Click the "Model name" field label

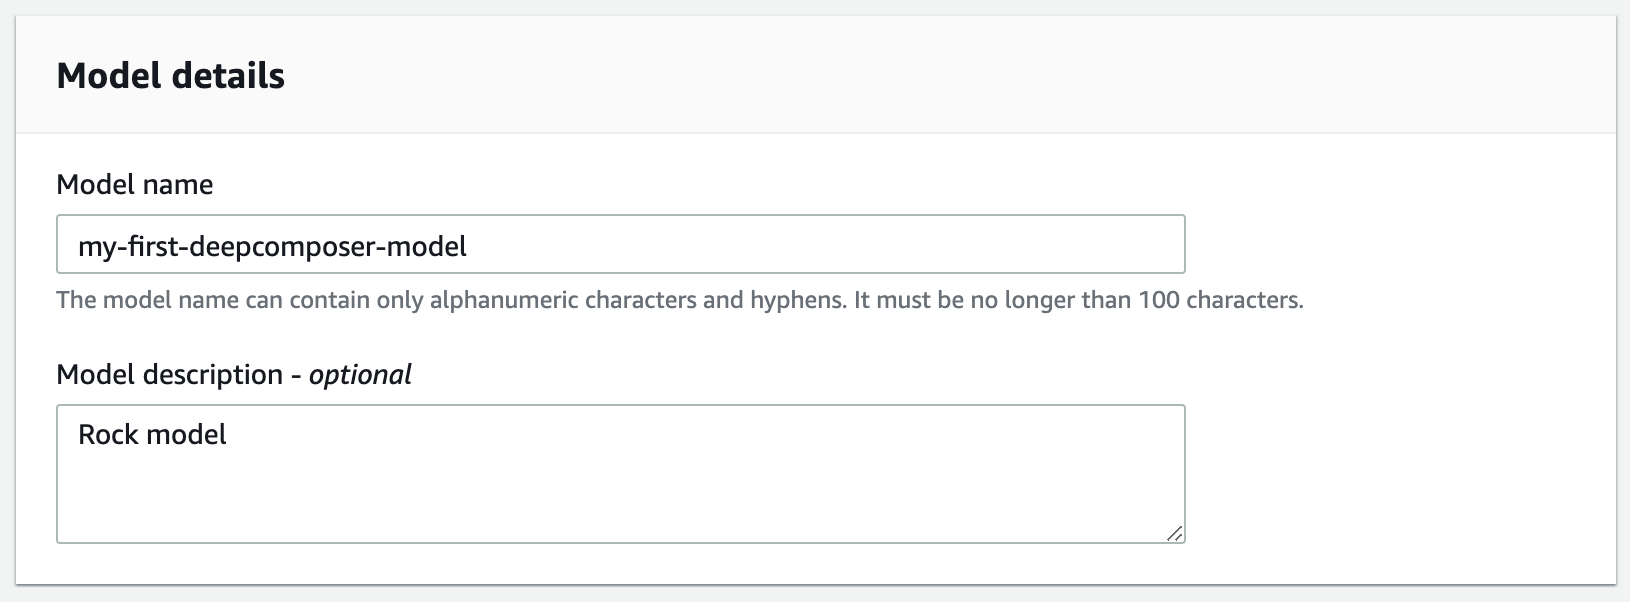click(x=135, y=185)
